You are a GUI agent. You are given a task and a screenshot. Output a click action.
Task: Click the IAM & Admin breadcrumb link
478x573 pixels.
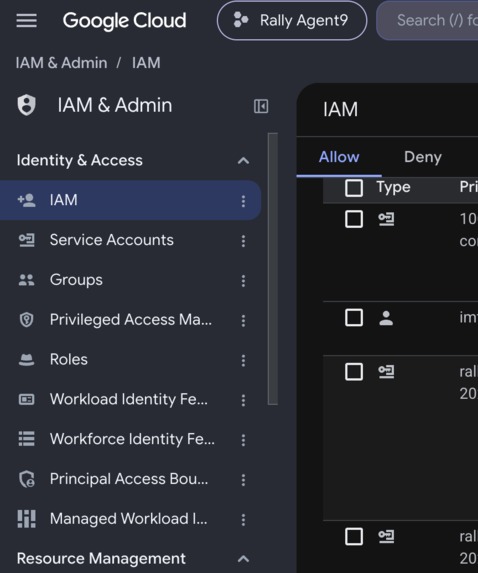pyautogui.click(x=61, y=63)
